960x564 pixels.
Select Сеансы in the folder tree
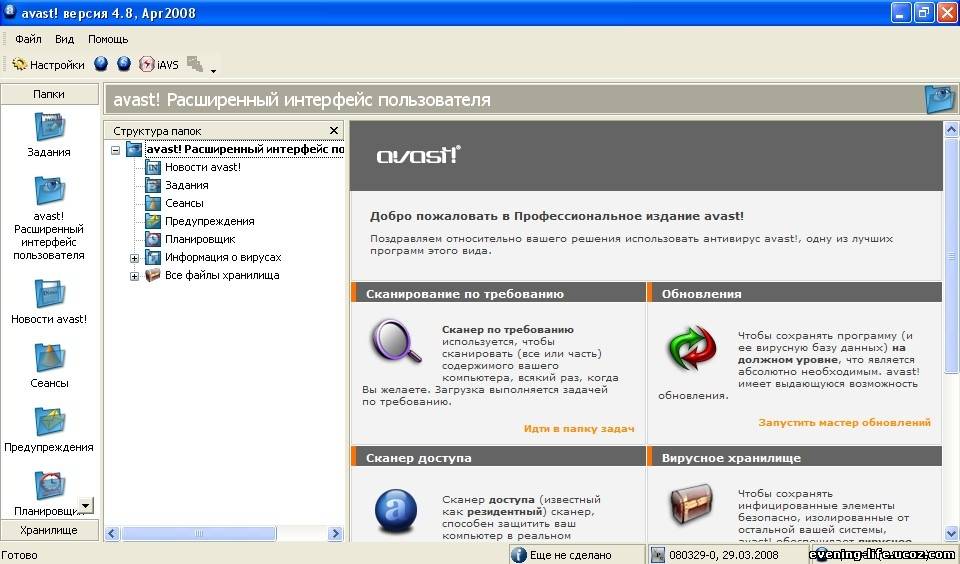[x=184, y=203]
